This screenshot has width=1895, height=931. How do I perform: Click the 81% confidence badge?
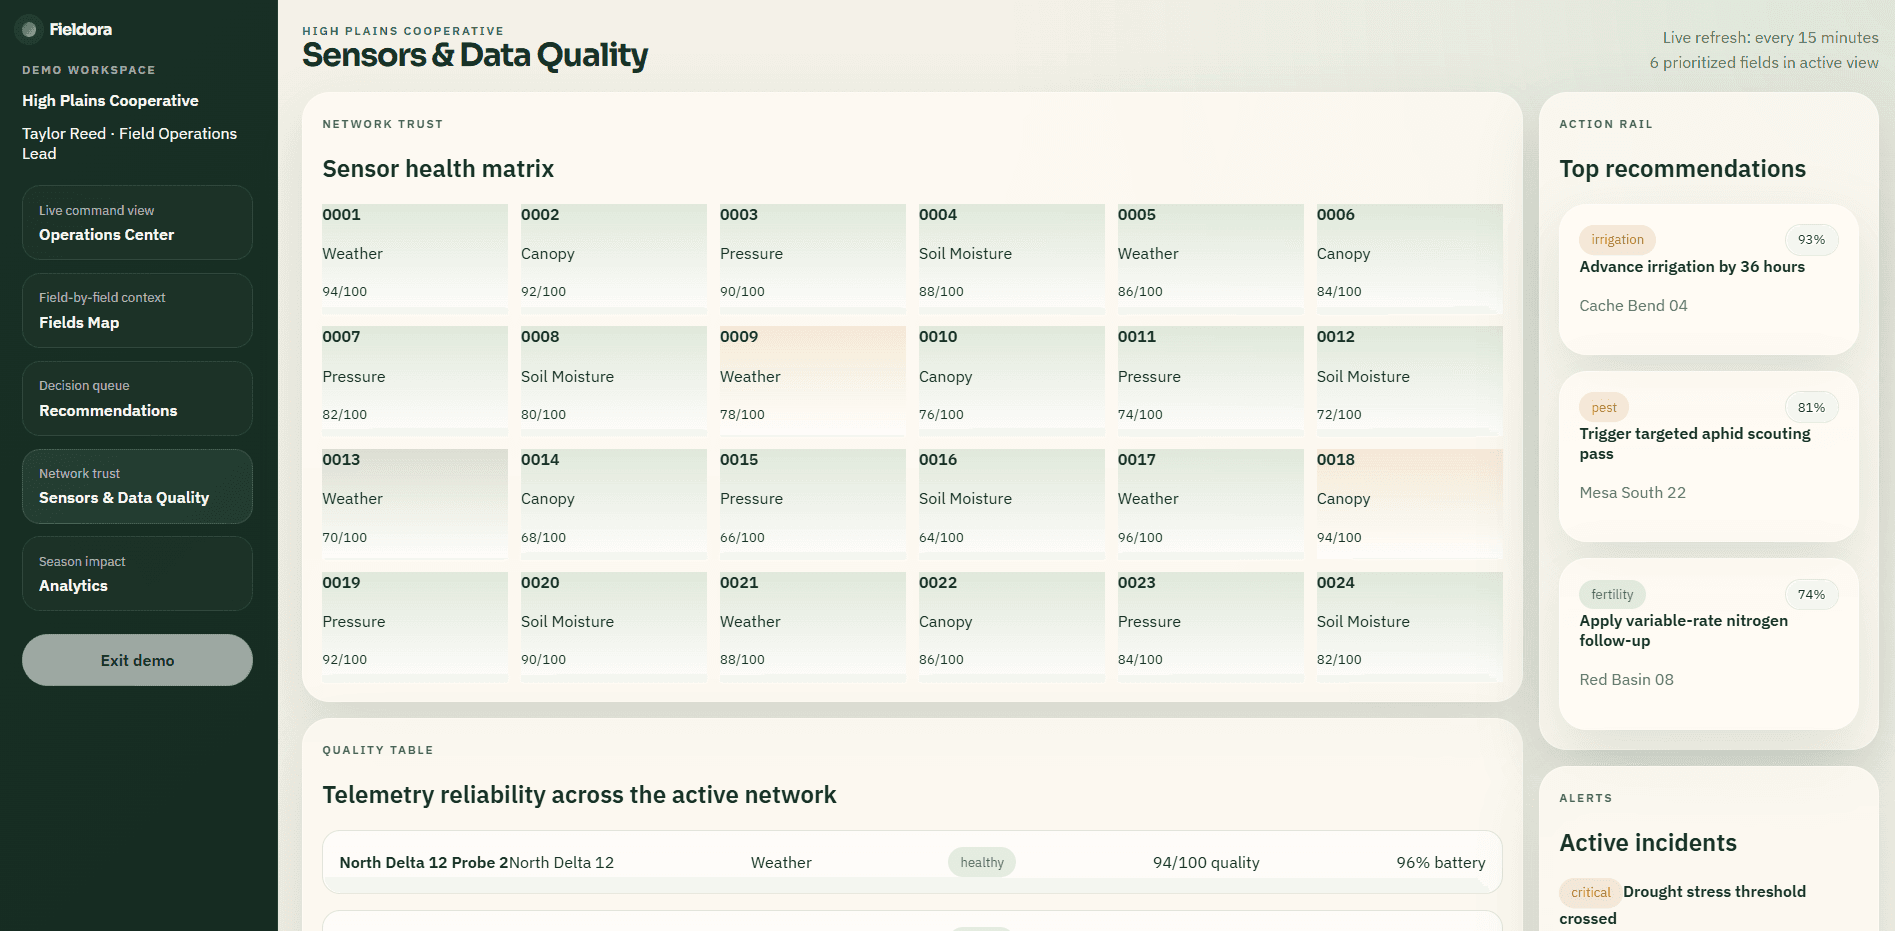1811,407
